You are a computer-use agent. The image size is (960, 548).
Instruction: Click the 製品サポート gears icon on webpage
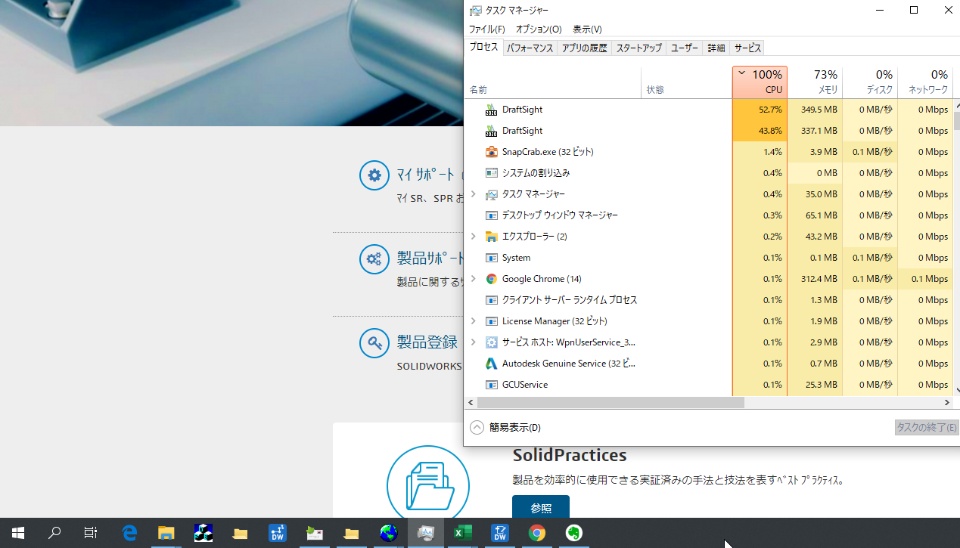[374, 259]
